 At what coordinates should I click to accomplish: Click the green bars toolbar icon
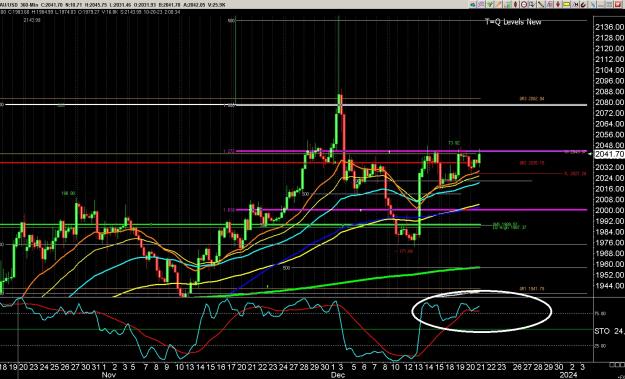[508, 4]
